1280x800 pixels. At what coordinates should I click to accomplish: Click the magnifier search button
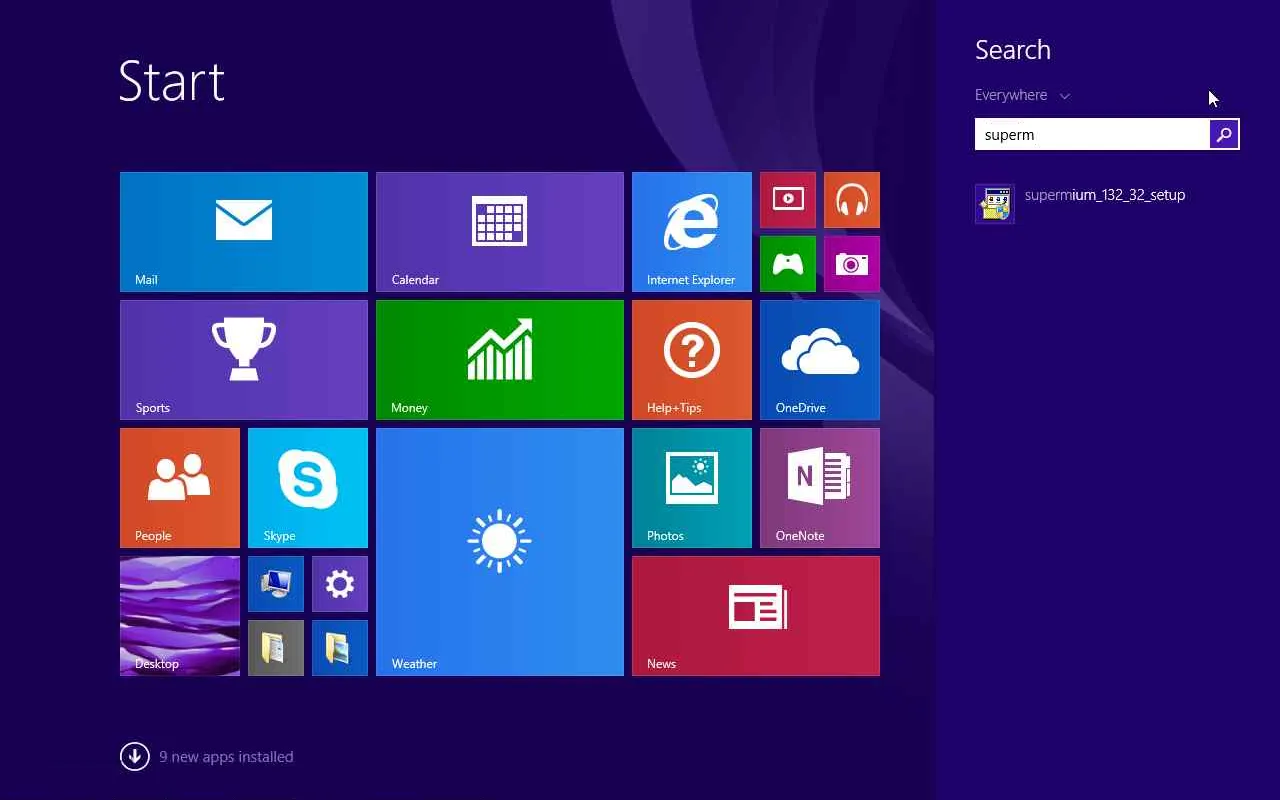coord(1224,134)
